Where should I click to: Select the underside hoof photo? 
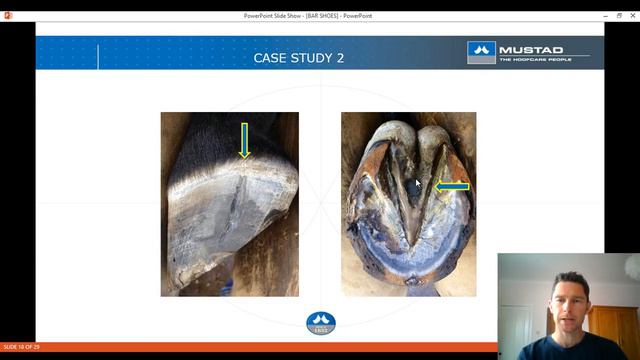coord(409,204)
